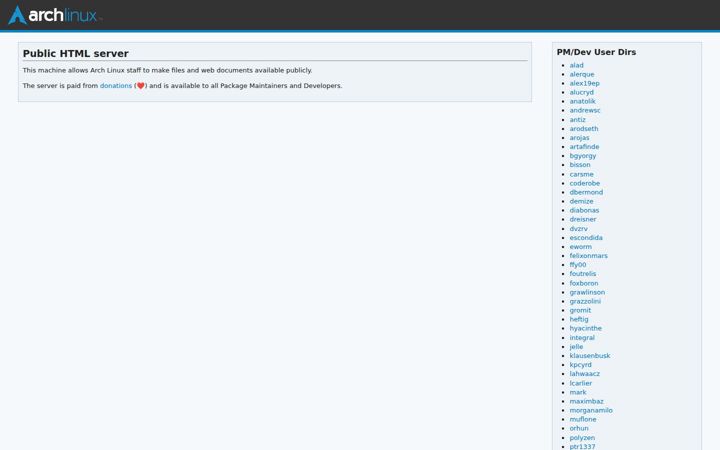The width and height of the screenshot is (720, 450).
Task: Open coderobe user directory
Action: tap(585, 183)
